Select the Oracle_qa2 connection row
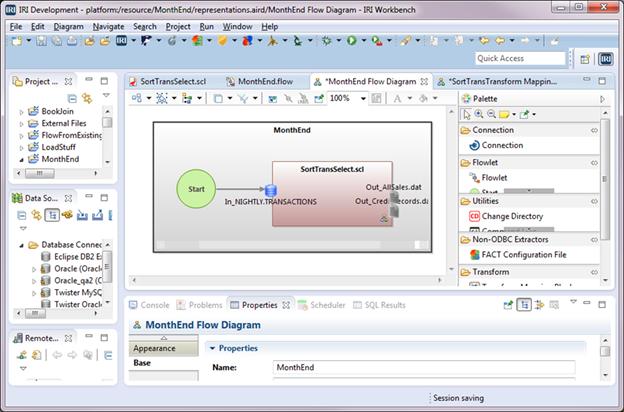The height and width of the screenshot is (412, 624). click(72, 281)
